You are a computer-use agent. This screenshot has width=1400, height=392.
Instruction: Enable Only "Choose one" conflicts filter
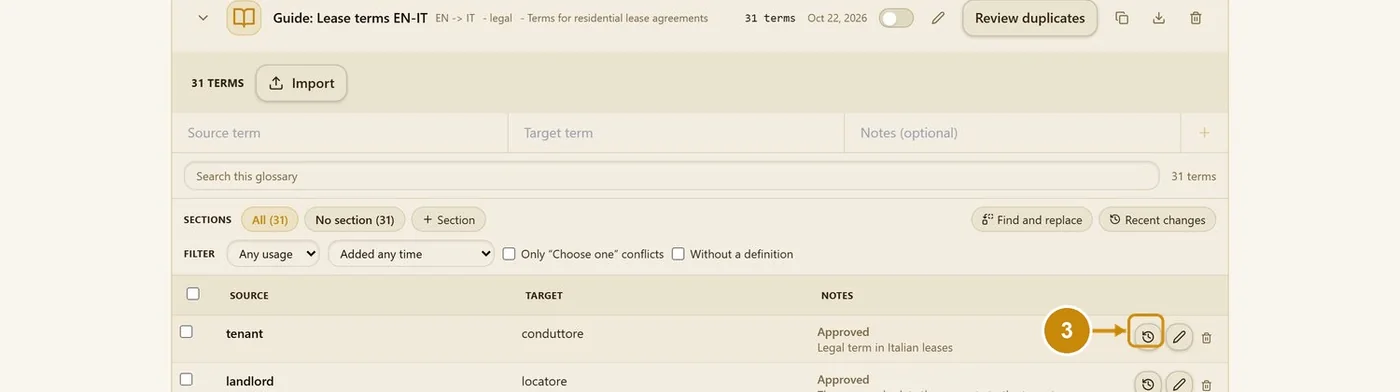583,254
